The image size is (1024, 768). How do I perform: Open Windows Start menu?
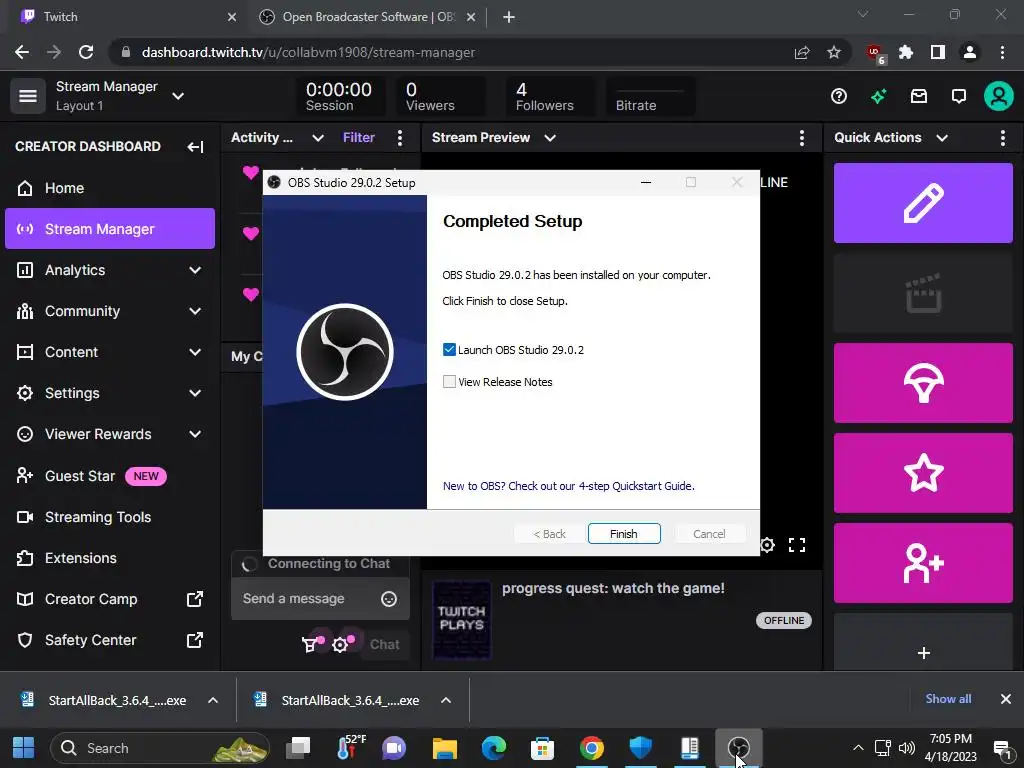coord(24,748)
